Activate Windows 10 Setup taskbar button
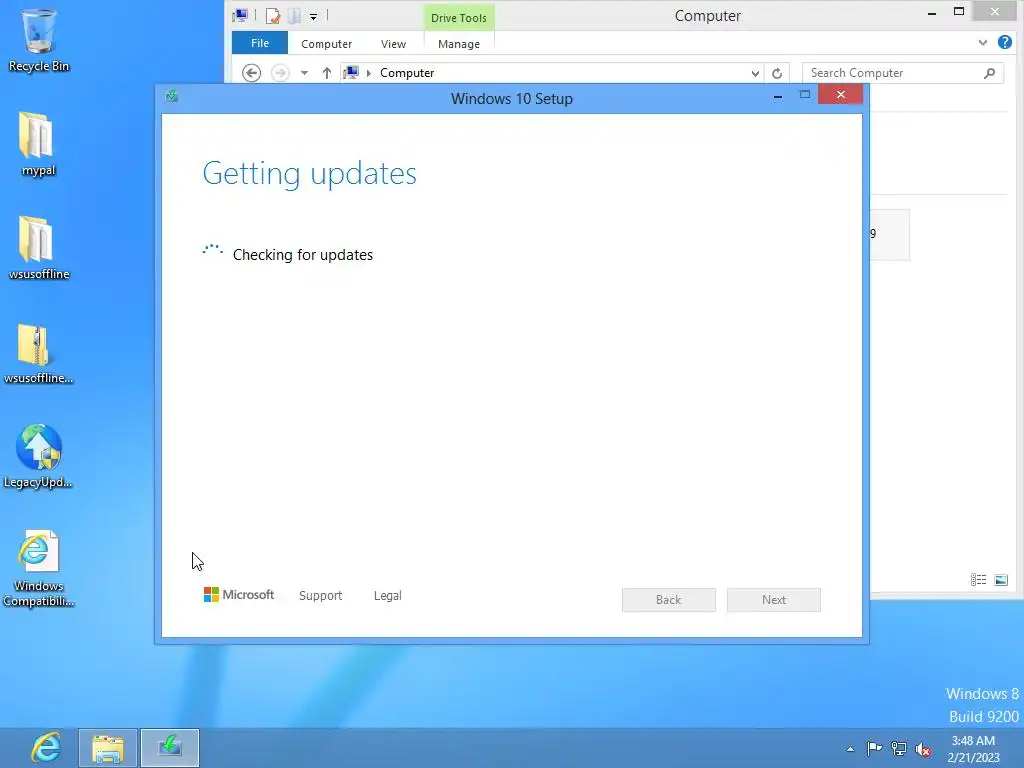 tap(170, 748)
